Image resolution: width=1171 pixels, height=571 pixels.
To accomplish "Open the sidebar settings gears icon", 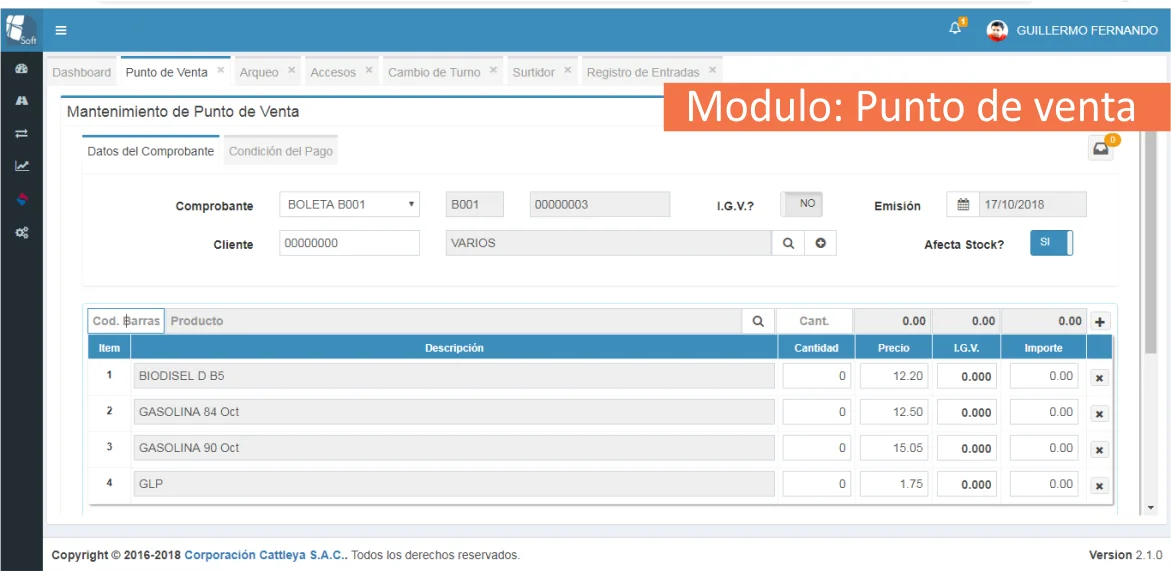I will pos(21,232).
